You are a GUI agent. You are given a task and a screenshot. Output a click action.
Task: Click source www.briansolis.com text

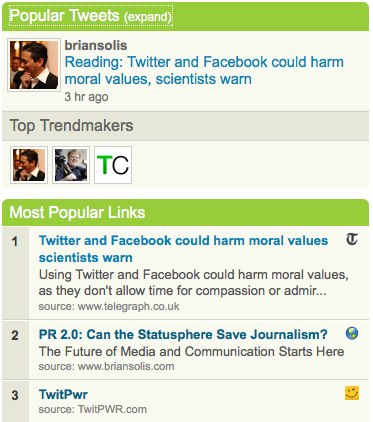pyautogui.click(x=106, y=366)
